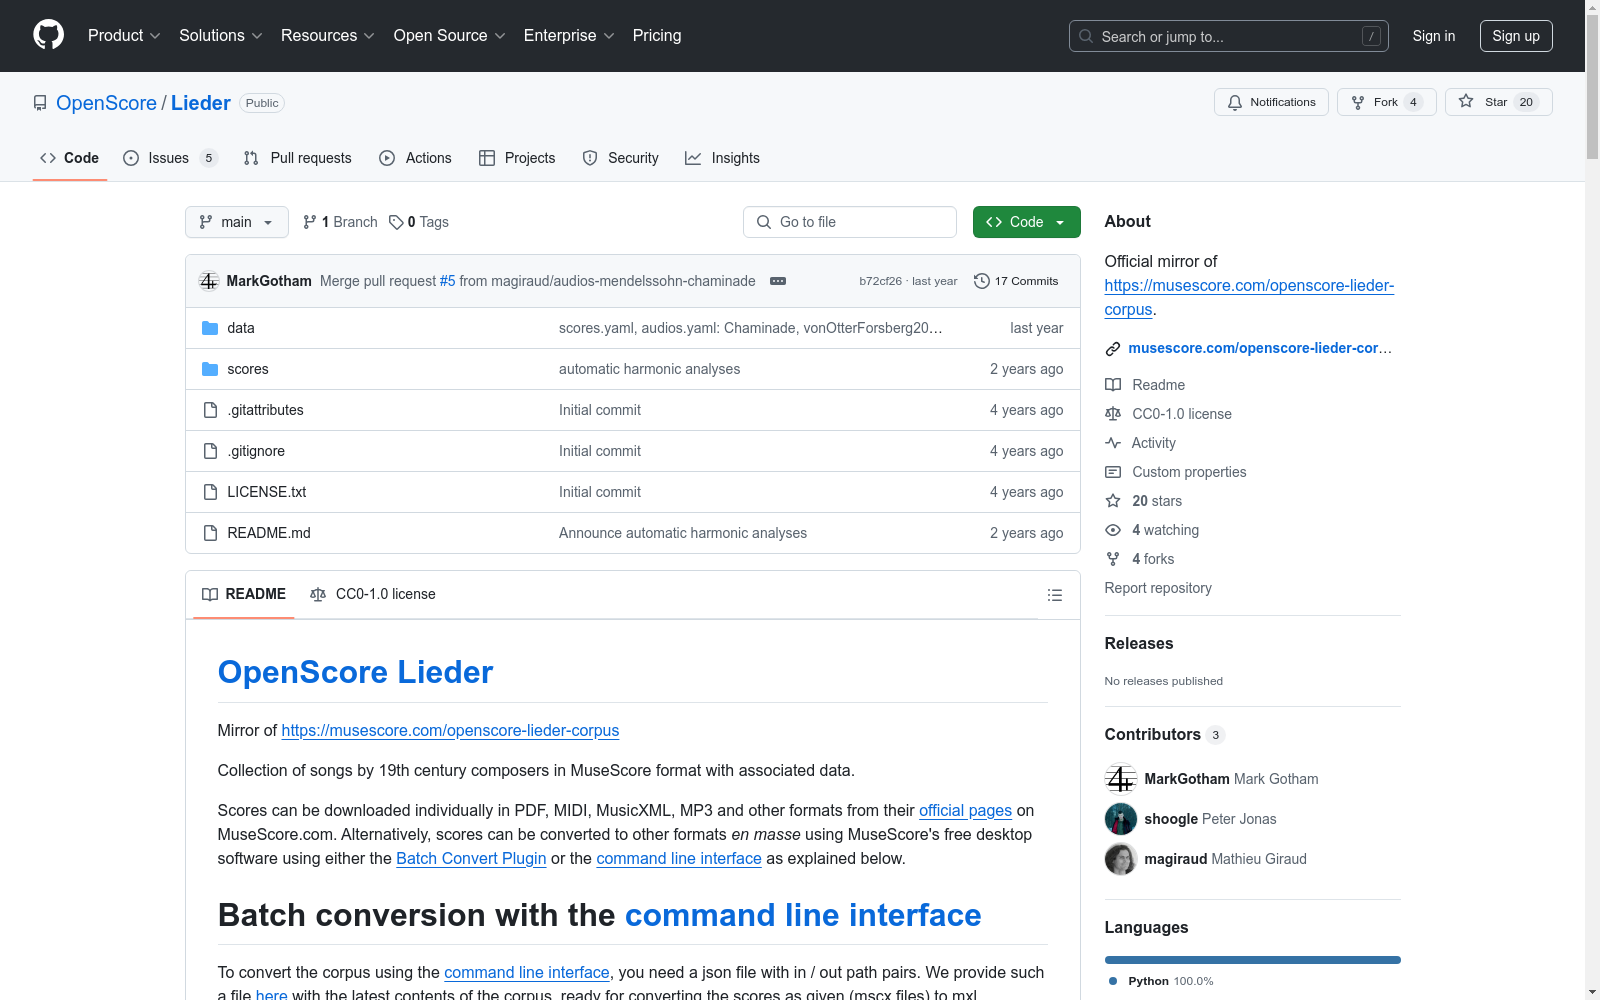The width and height of the screenshot is (1600, 1000).
Task: Click the OpenScore owner link
Action: point(106,103)
